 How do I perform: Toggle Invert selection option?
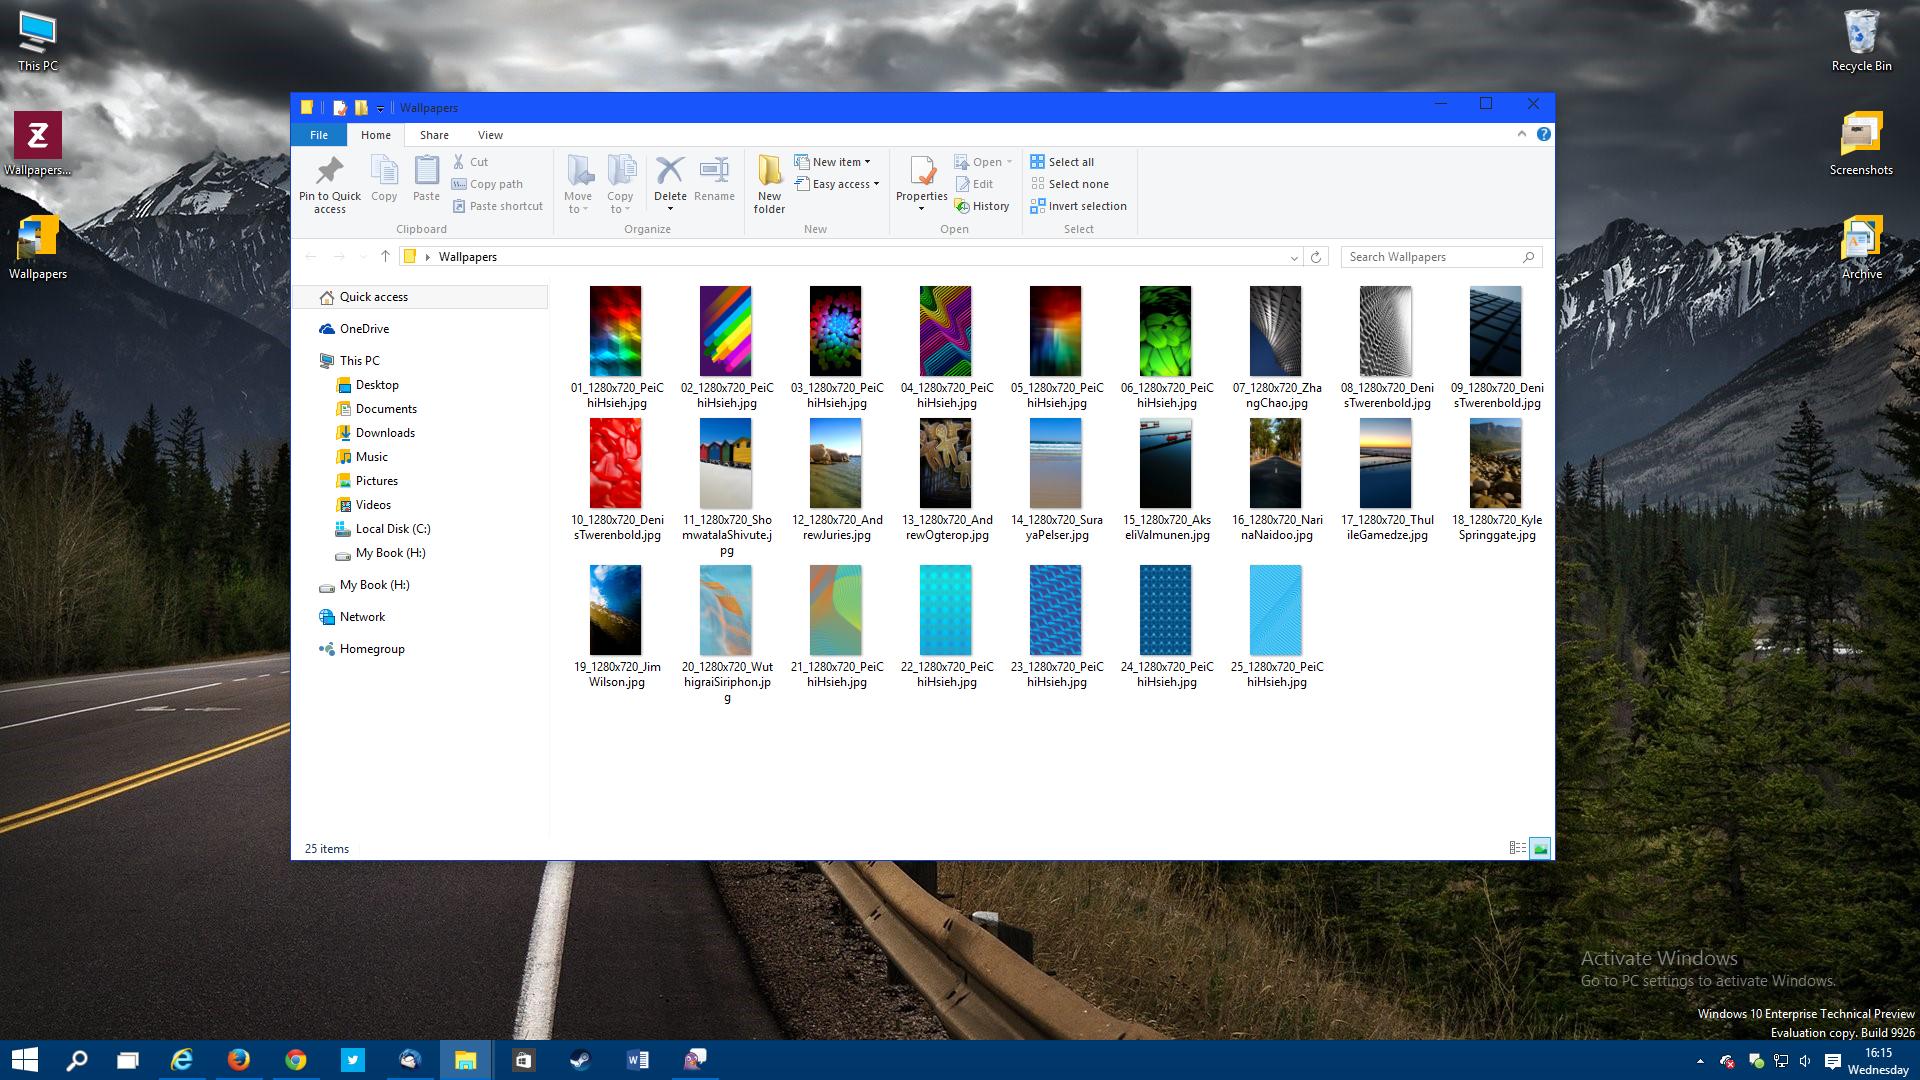coord(1080,206)
